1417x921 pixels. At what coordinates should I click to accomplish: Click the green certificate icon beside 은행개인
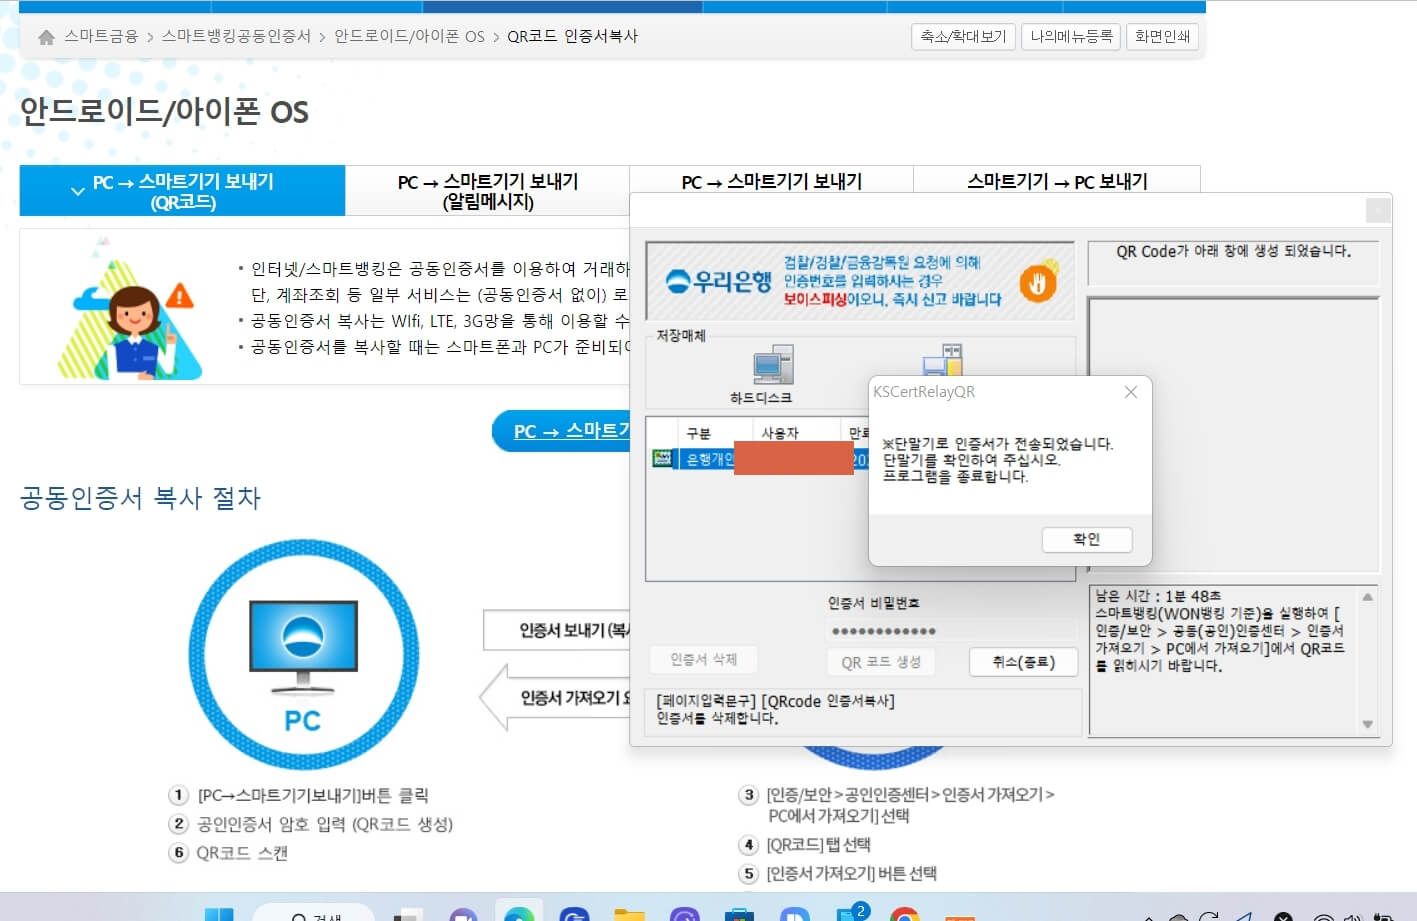662,459
